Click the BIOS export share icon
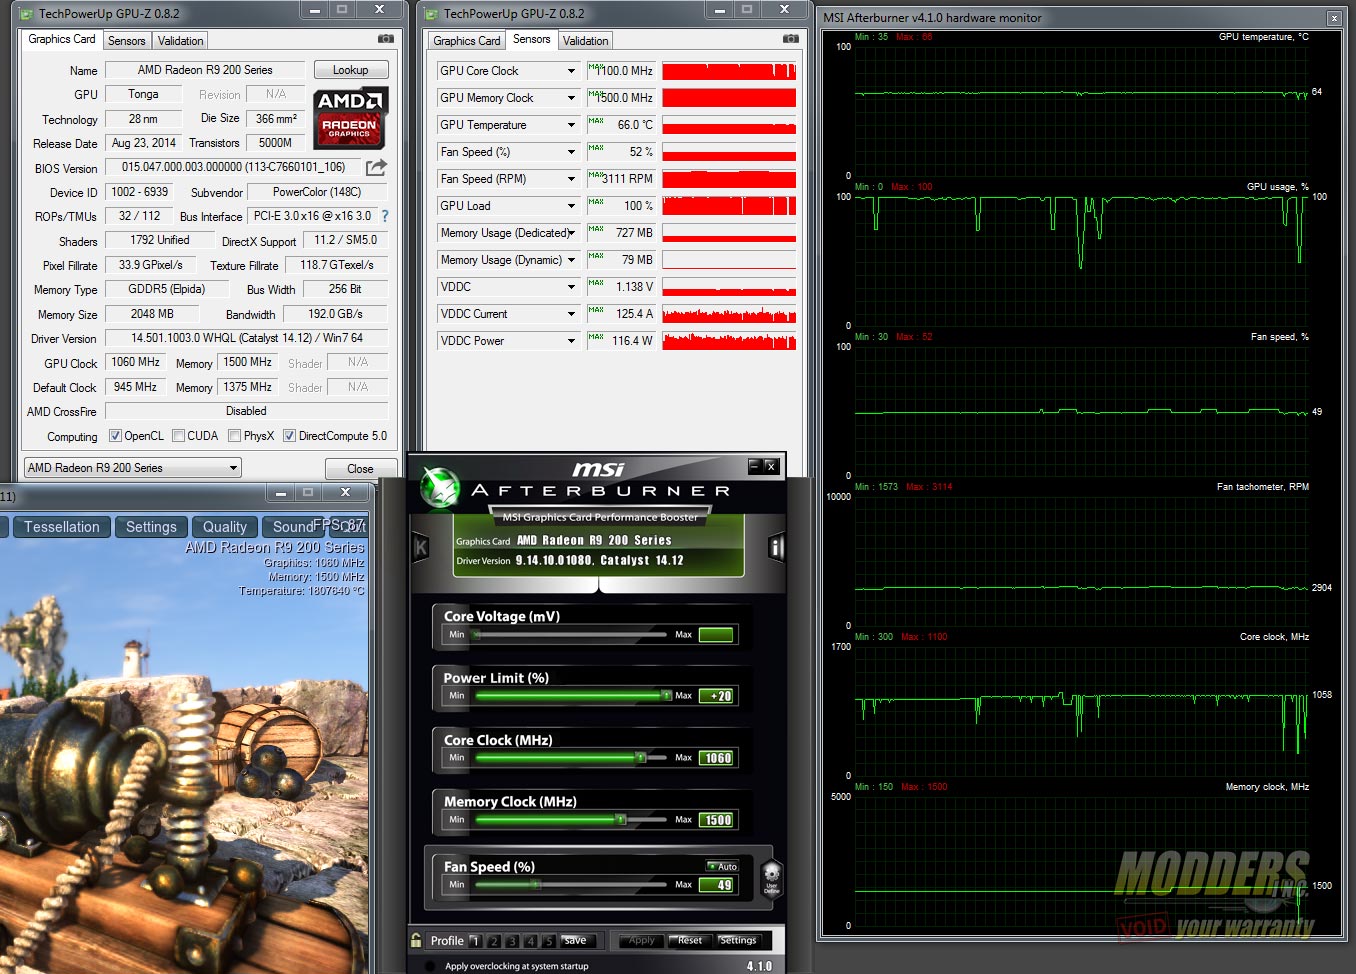1356x974 pixels. tap(376, 167)
